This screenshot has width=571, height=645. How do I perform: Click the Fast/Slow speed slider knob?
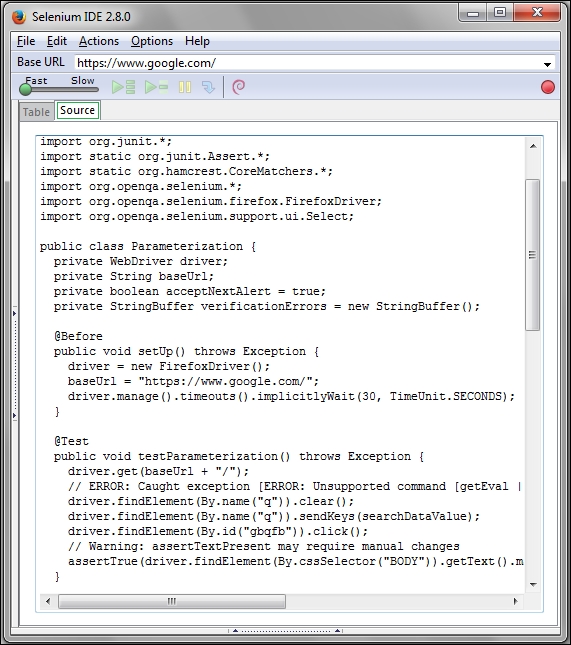(26, 89)
